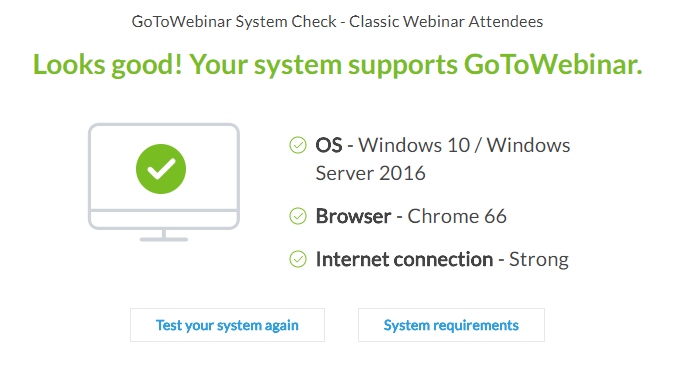
Task: Click the Test your system again button
Action: coord(228,325)
